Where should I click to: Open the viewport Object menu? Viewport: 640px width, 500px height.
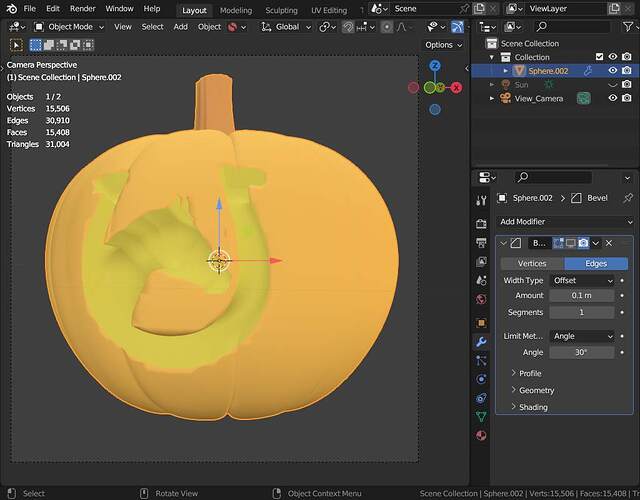[209, 27]
